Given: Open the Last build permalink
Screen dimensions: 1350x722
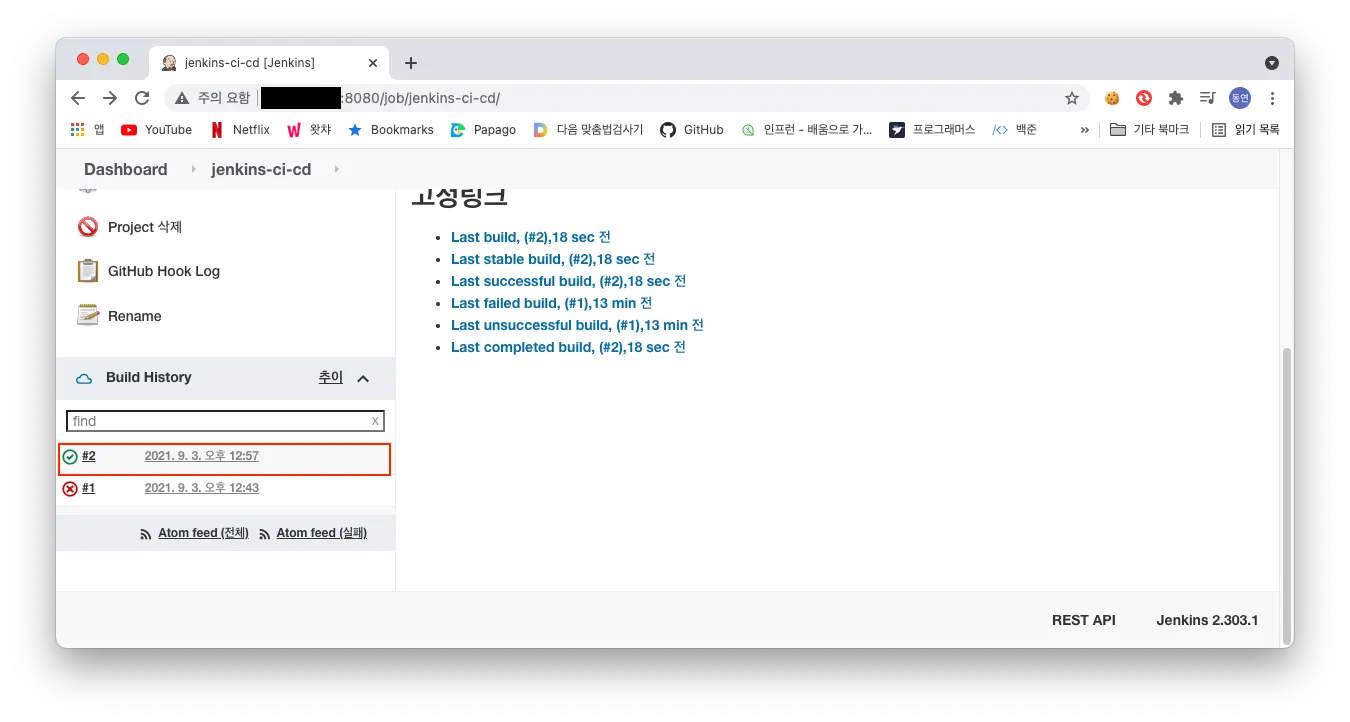Looking at the screenshot, I should 531,237.
